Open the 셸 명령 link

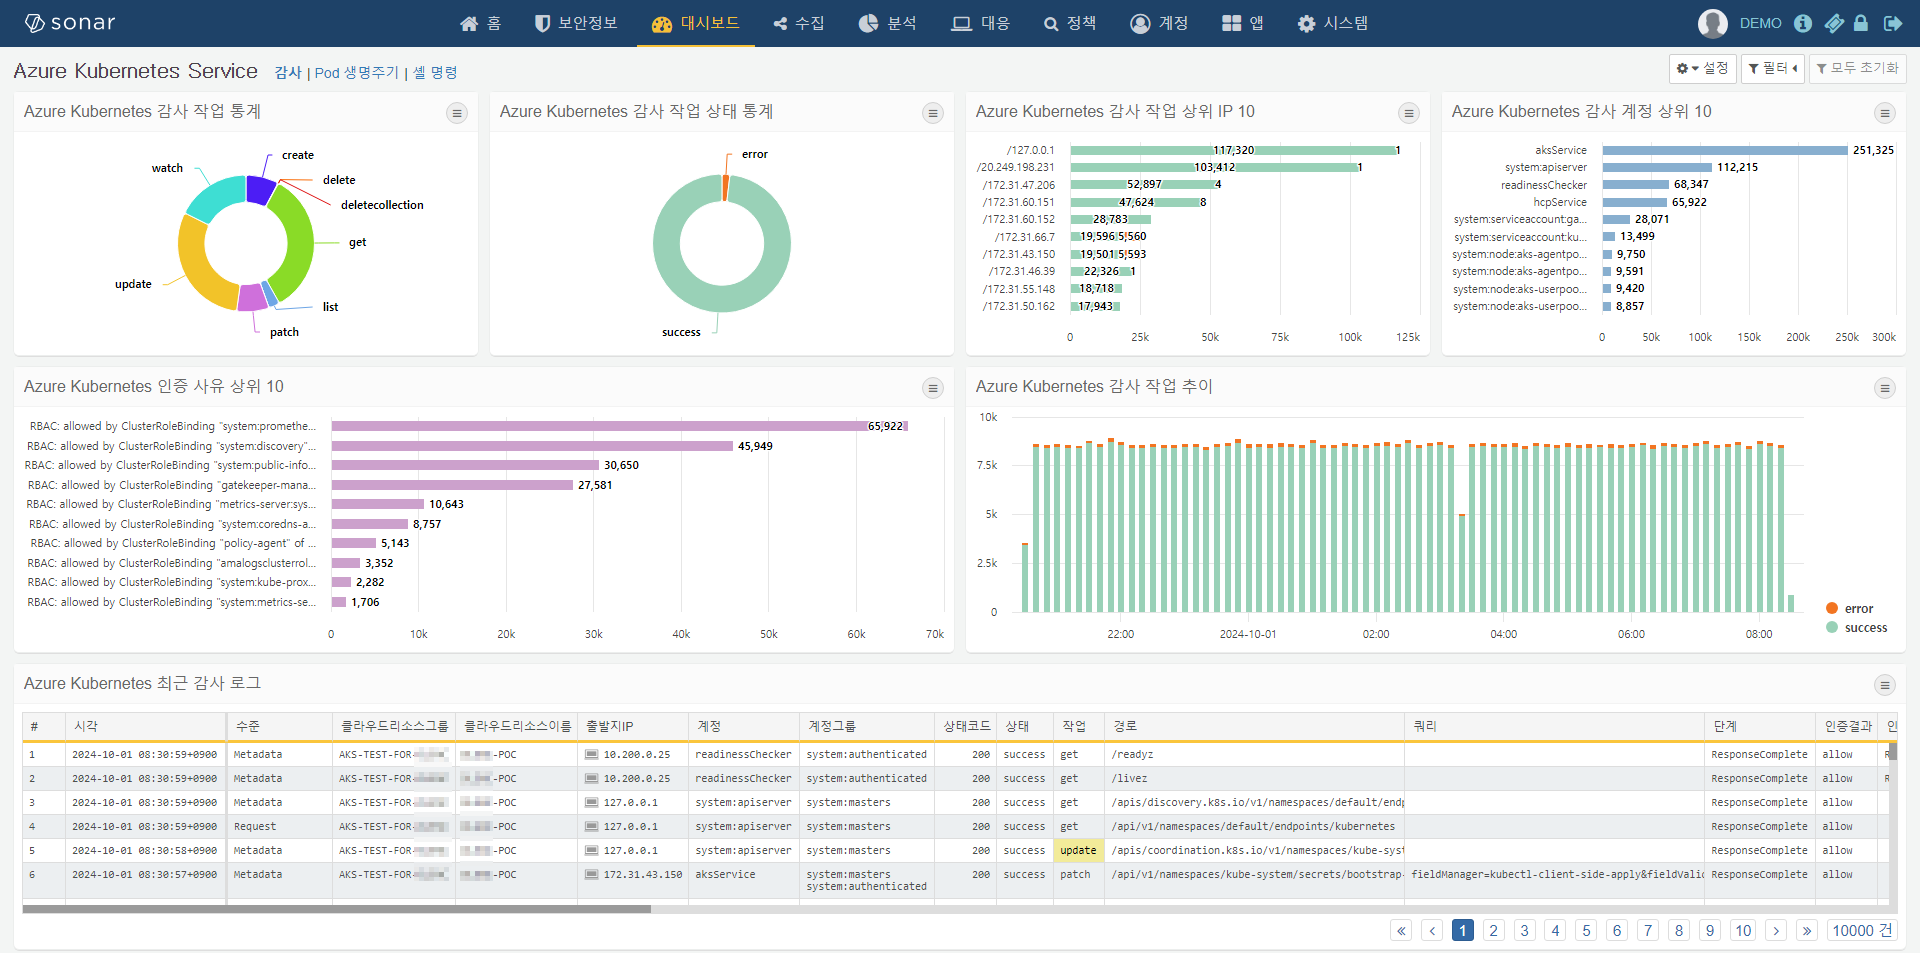(x=435, y=73)
